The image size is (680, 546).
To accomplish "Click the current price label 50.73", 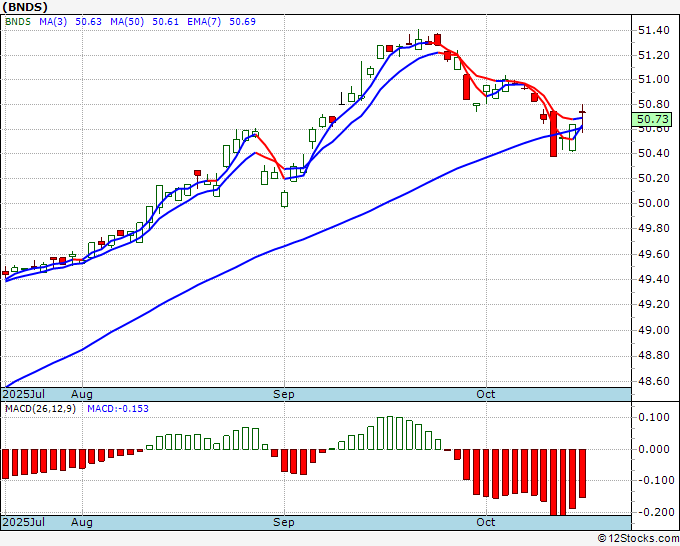I will [652, 119].
